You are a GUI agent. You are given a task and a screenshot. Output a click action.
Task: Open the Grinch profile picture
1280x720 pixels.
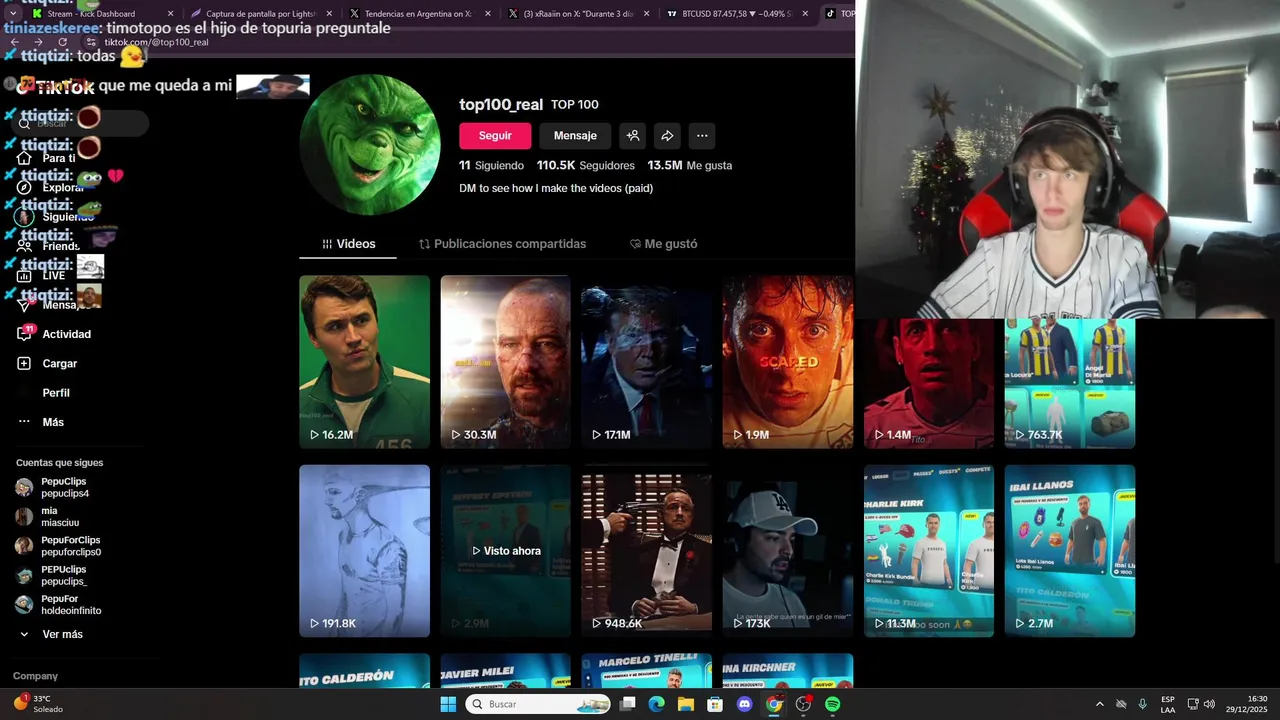point(370,145)
